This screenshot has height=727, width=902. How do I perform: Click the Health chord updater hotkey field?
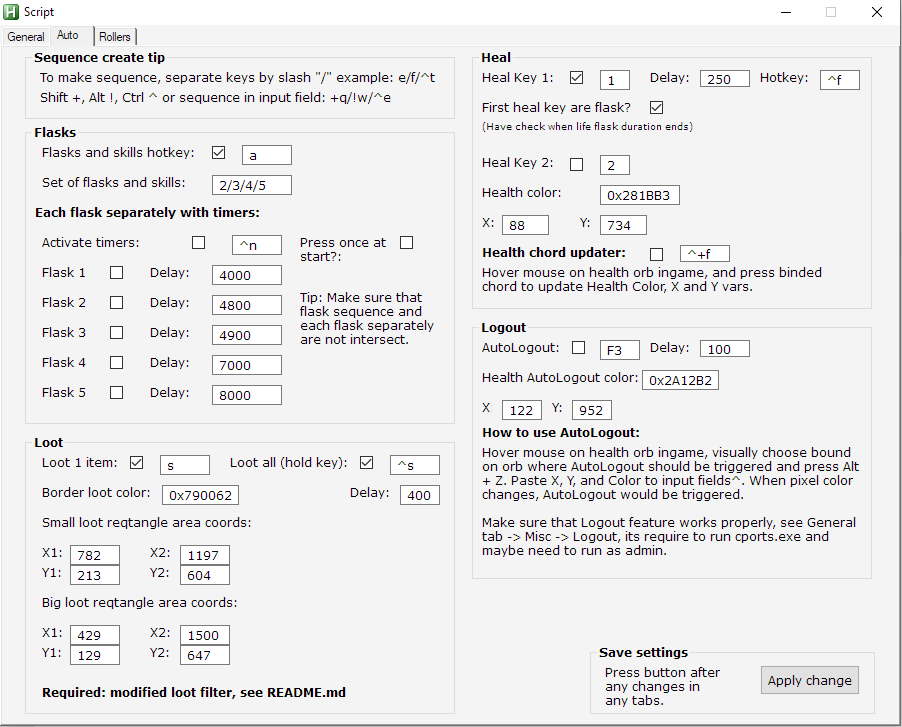[705, 254]
